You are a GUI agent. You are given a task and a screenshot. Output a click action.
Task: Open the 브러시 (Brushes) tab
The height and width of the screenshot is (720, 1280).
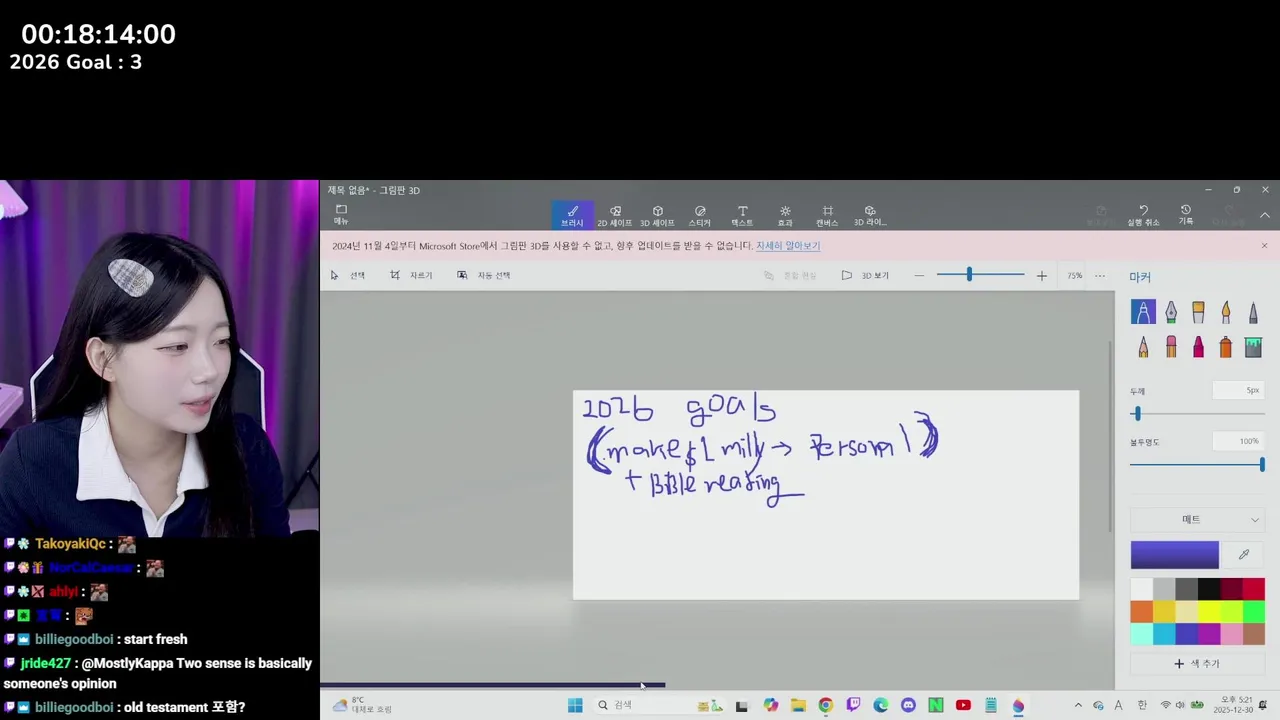tap(572, 215)
